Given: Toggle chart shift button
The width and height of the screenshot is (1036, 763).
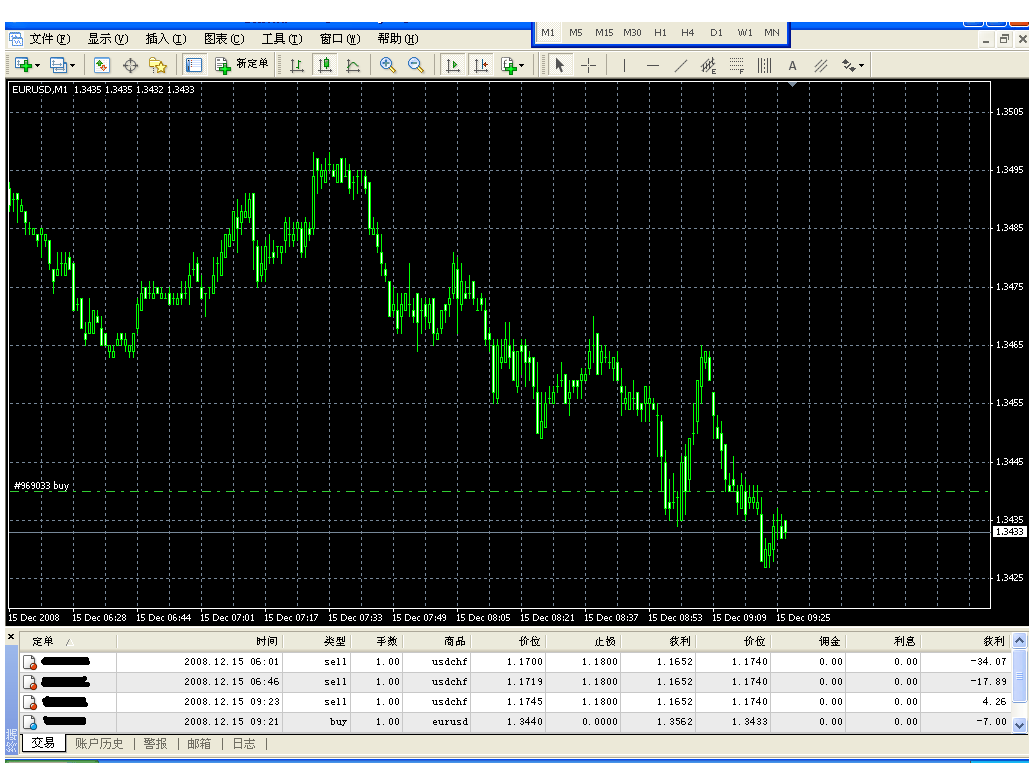Looking at the screenshot, I should coord(481,65).
